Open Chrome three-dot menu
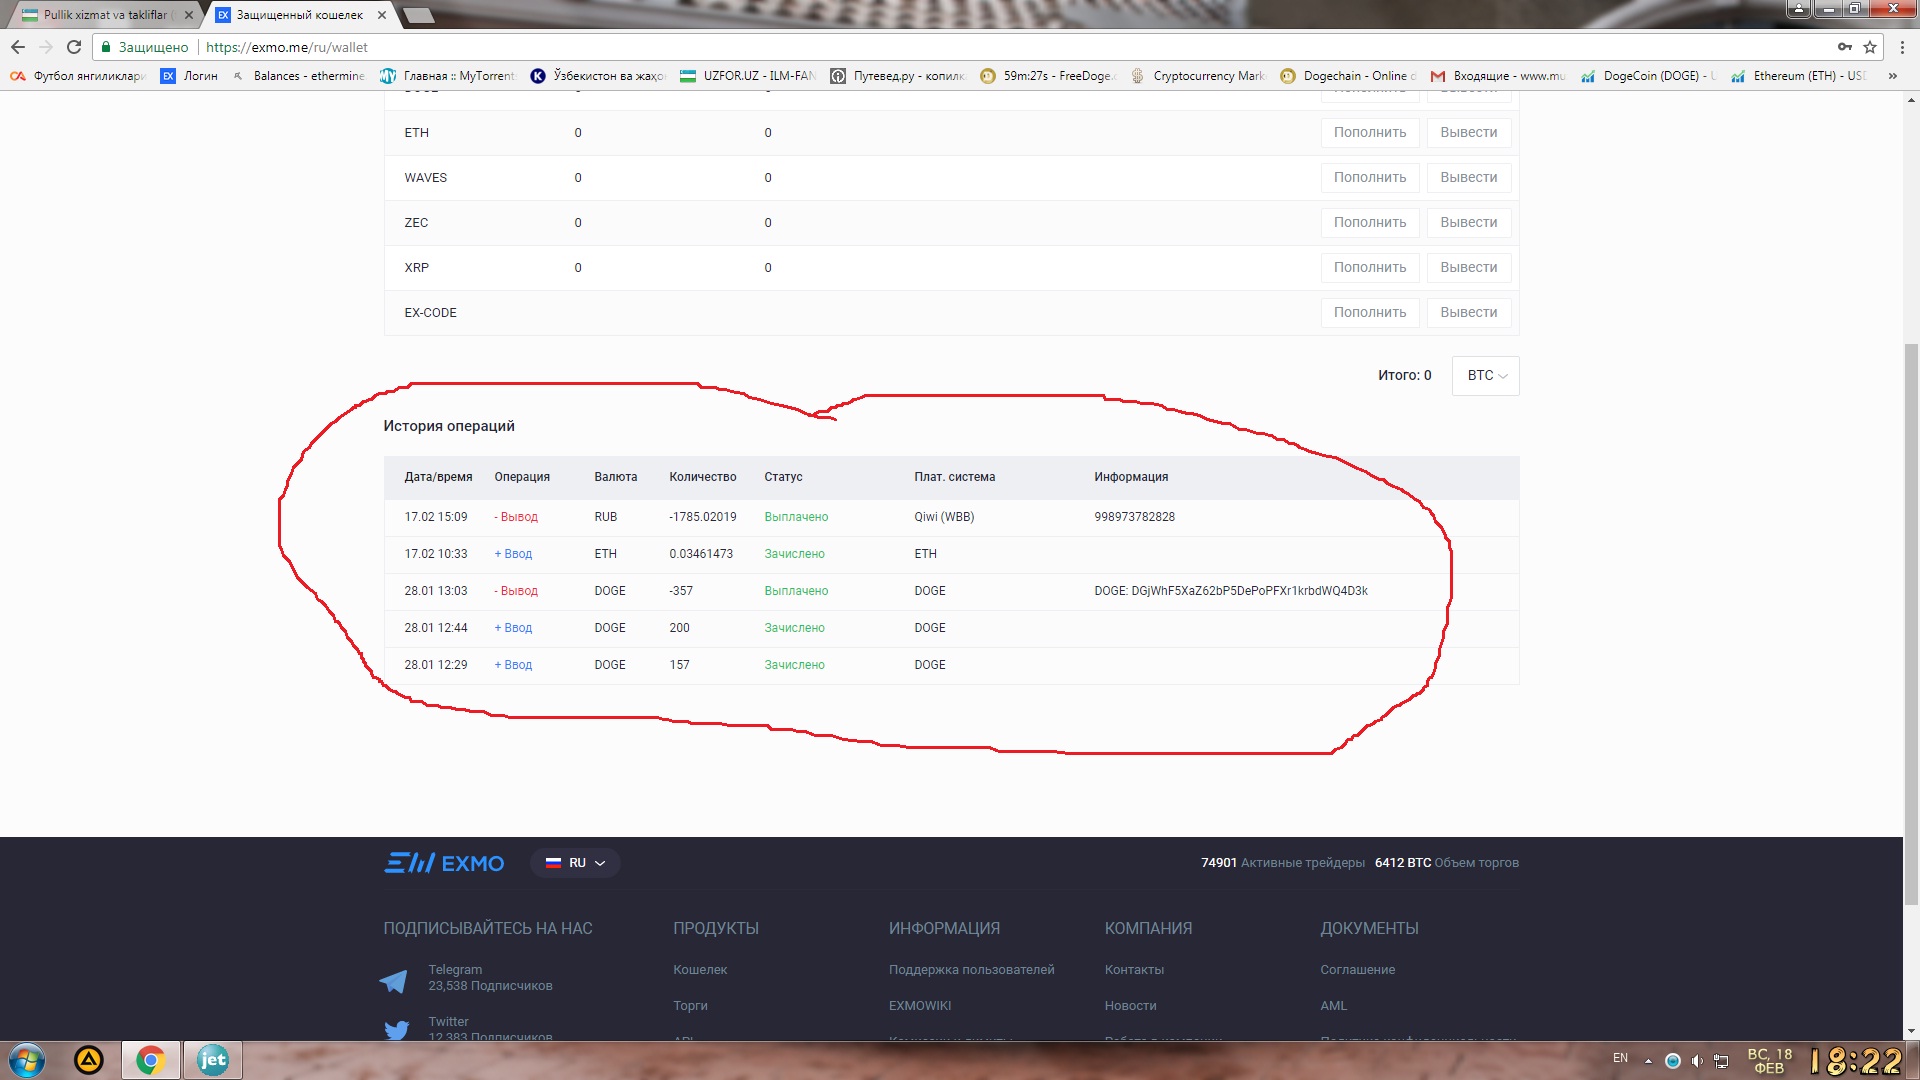 1902,47
